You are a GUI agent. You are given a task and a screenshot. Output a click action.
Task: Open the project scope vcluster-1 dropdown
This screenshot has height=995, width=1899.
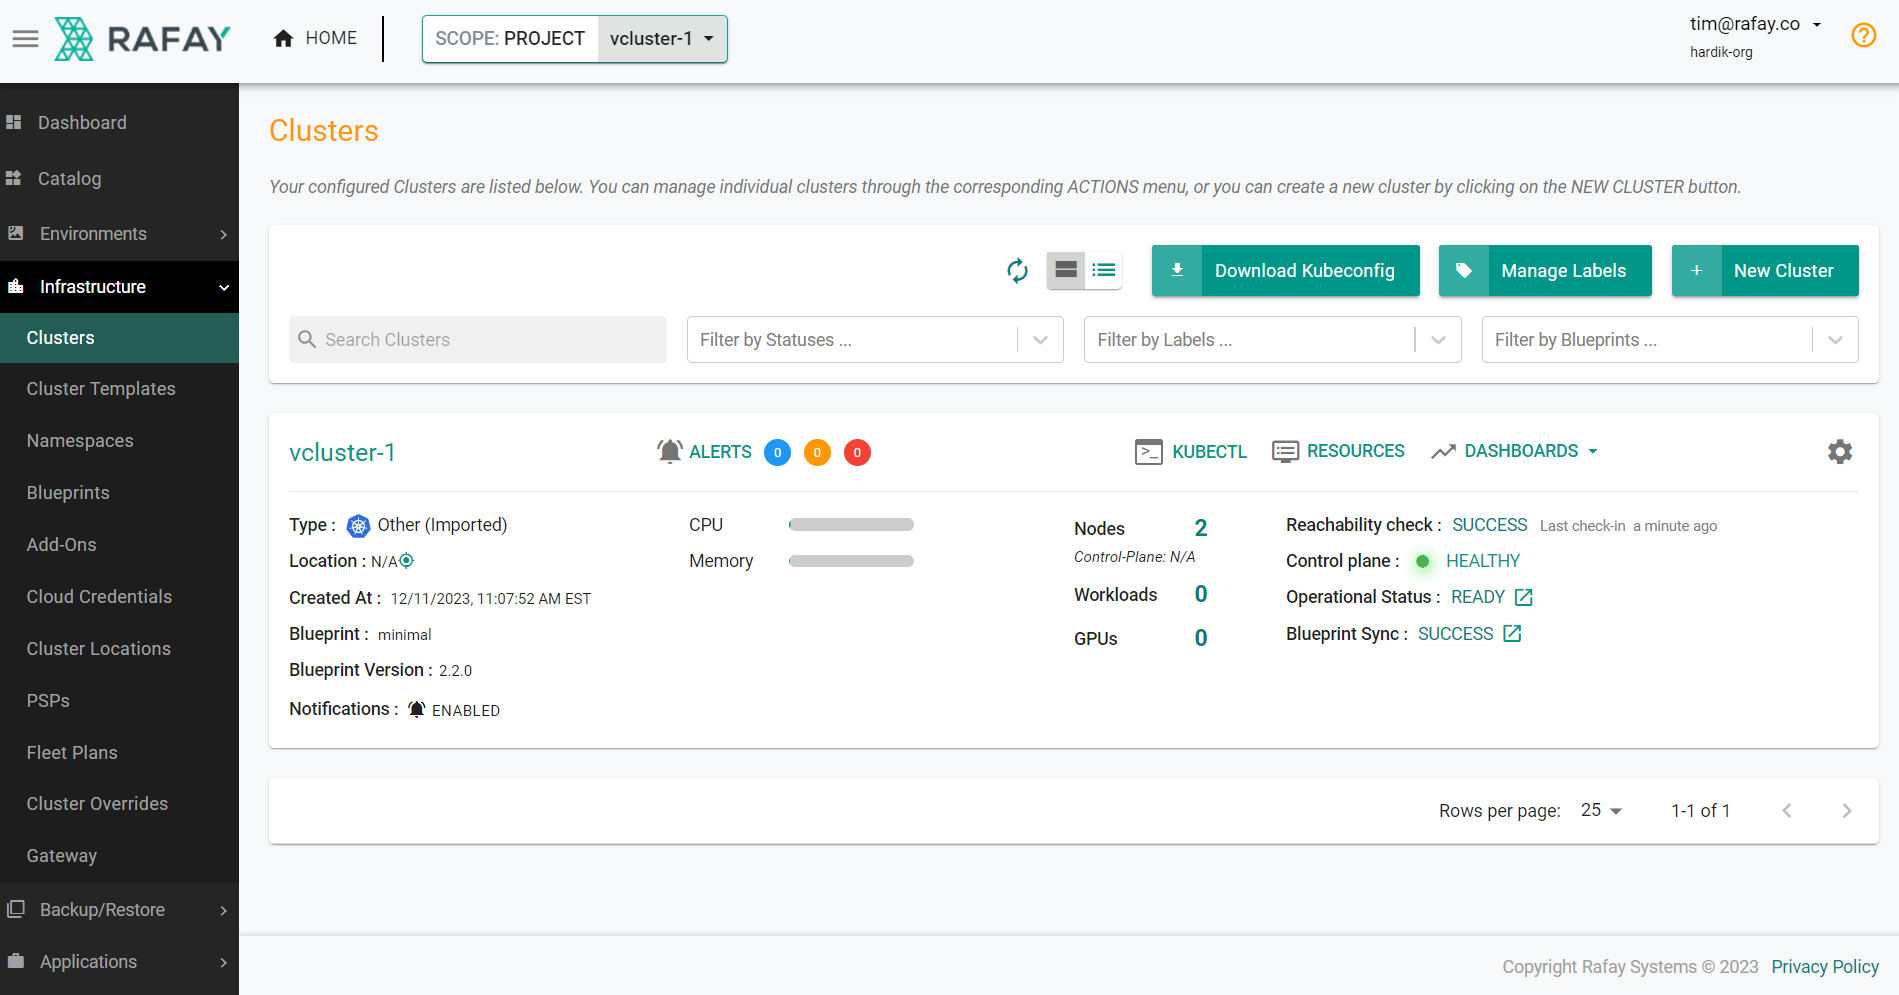[662, 39]
